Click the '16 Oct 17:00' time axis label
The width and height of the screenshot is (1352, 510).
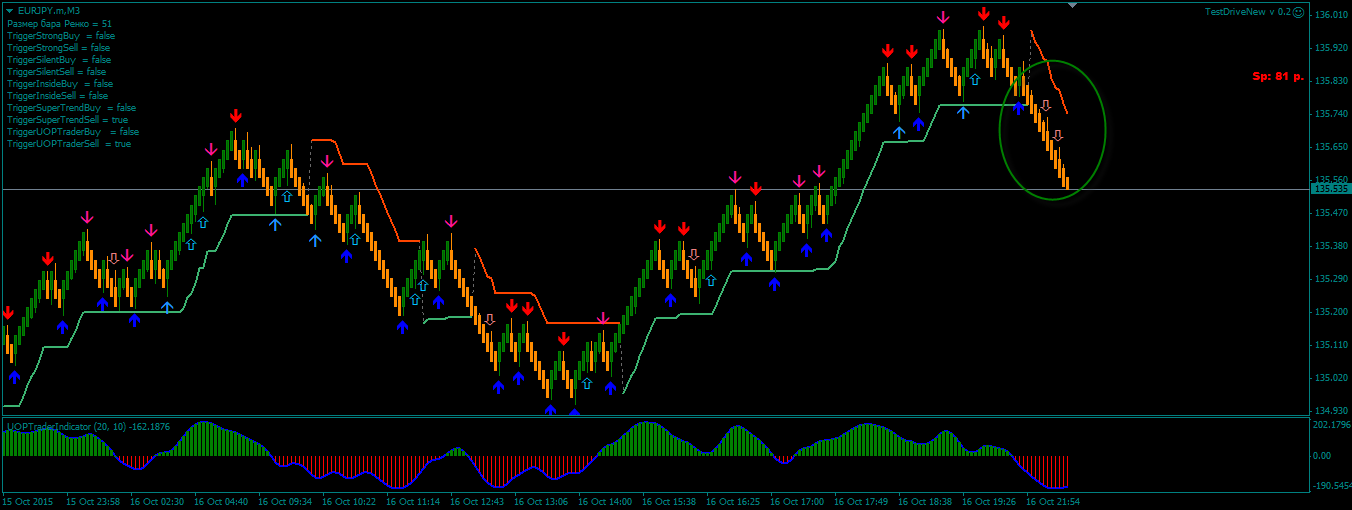797,501
